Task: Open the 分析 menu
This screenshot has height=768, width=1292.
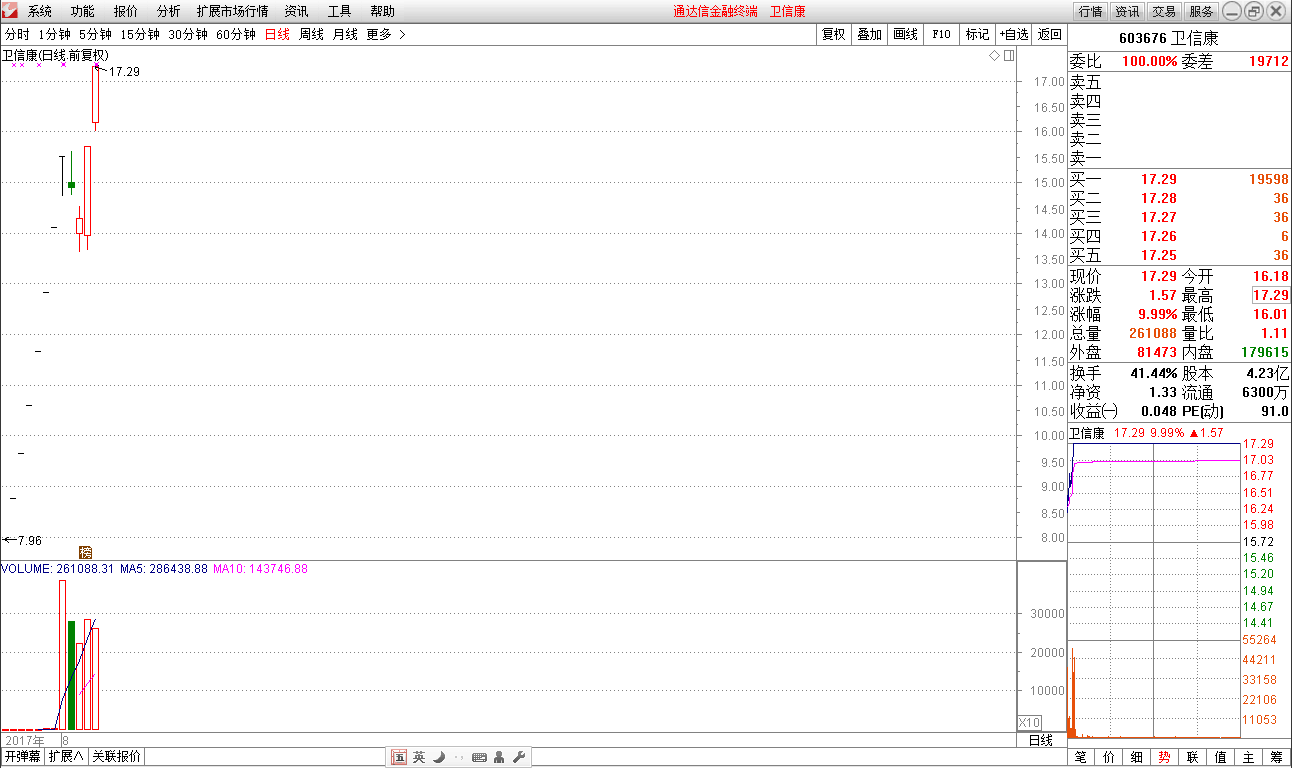Action: [x=169, y=12]
